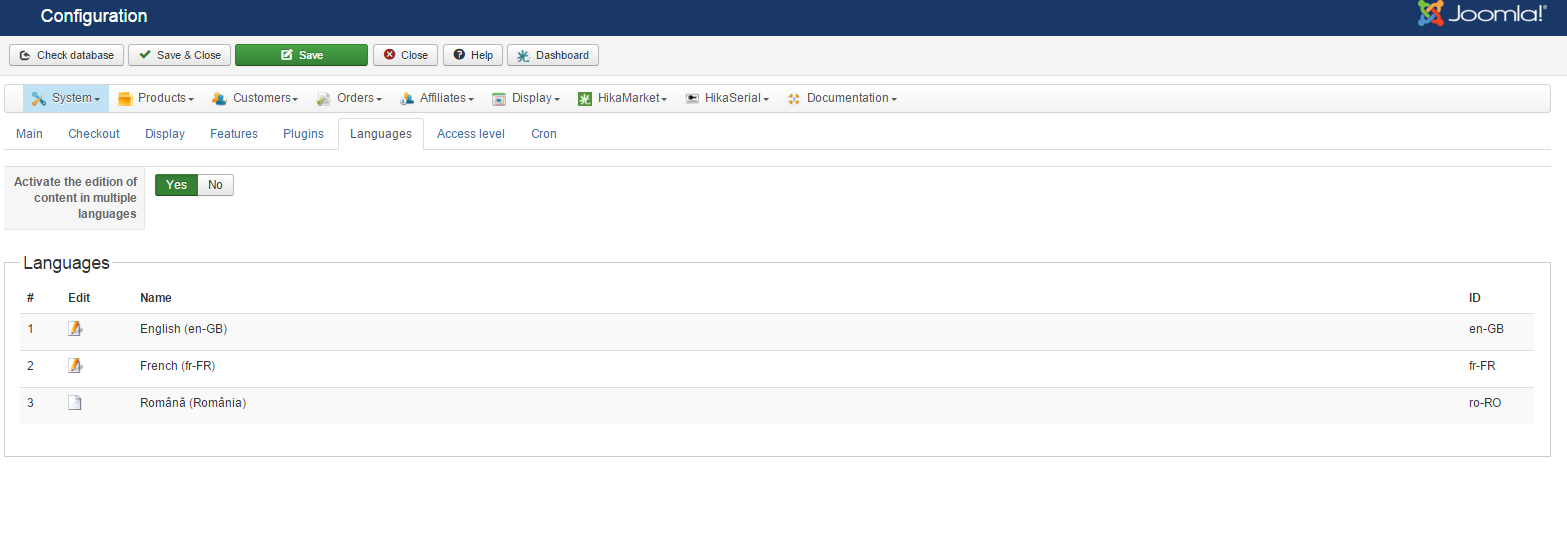The width and height of the screenshot is (1567, 550).
Task: Click the Edit column header
Action: coord(79,298)
